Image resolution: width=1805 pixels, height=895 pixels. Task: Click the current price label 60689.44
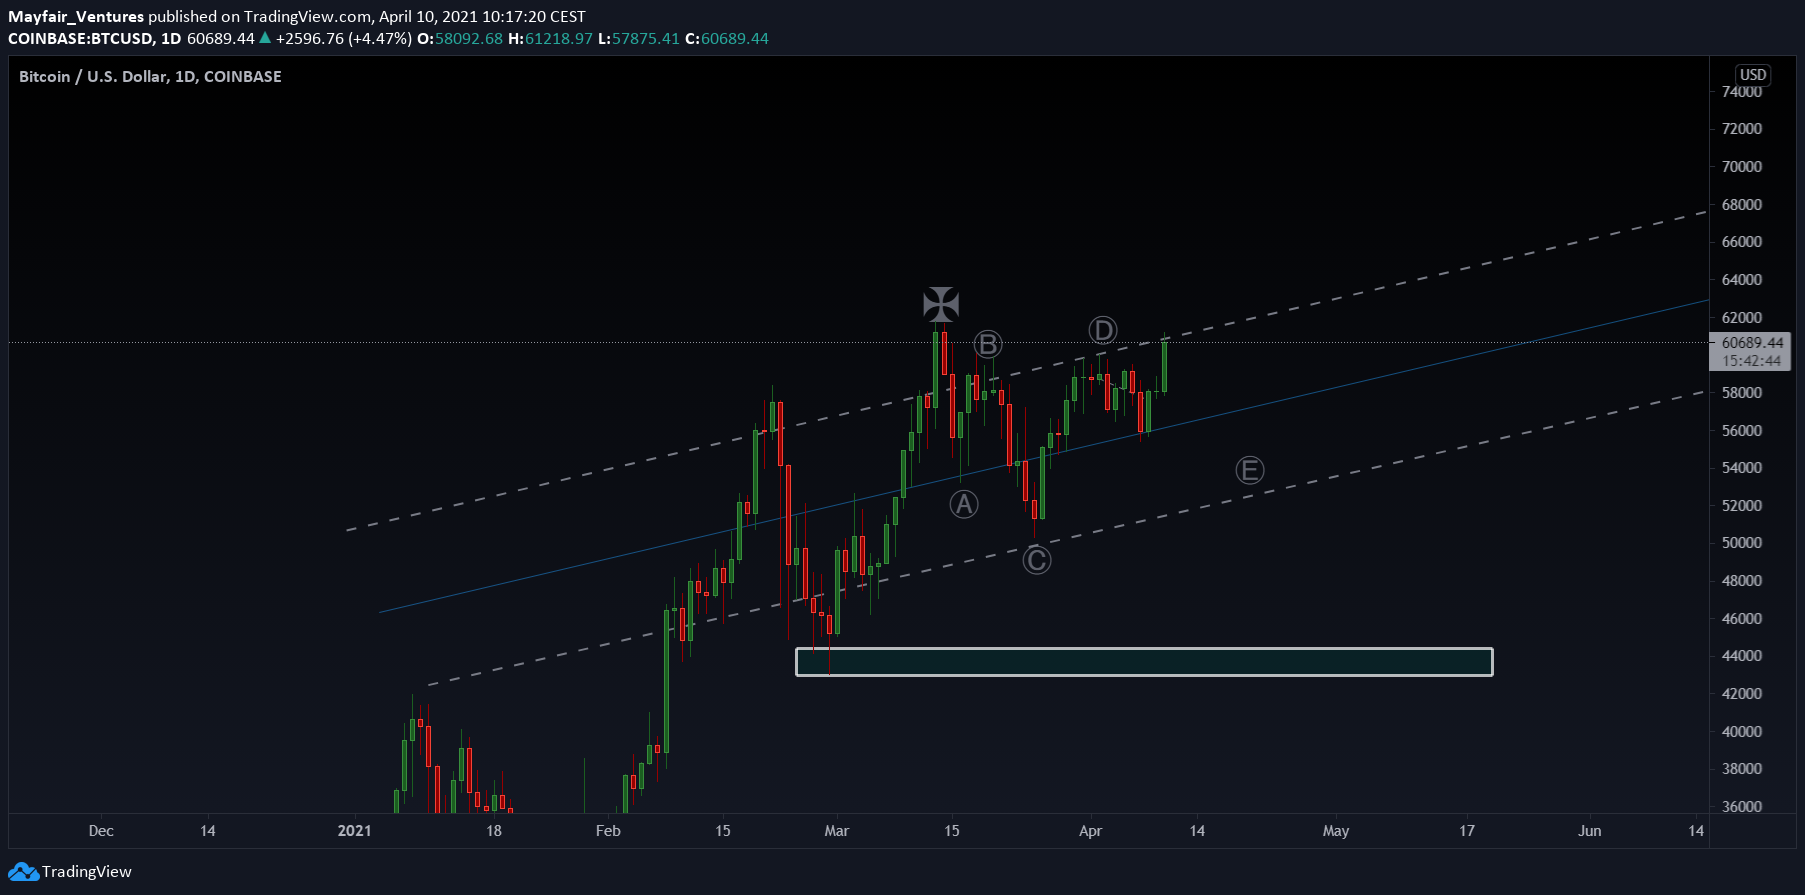[1752, 342]
